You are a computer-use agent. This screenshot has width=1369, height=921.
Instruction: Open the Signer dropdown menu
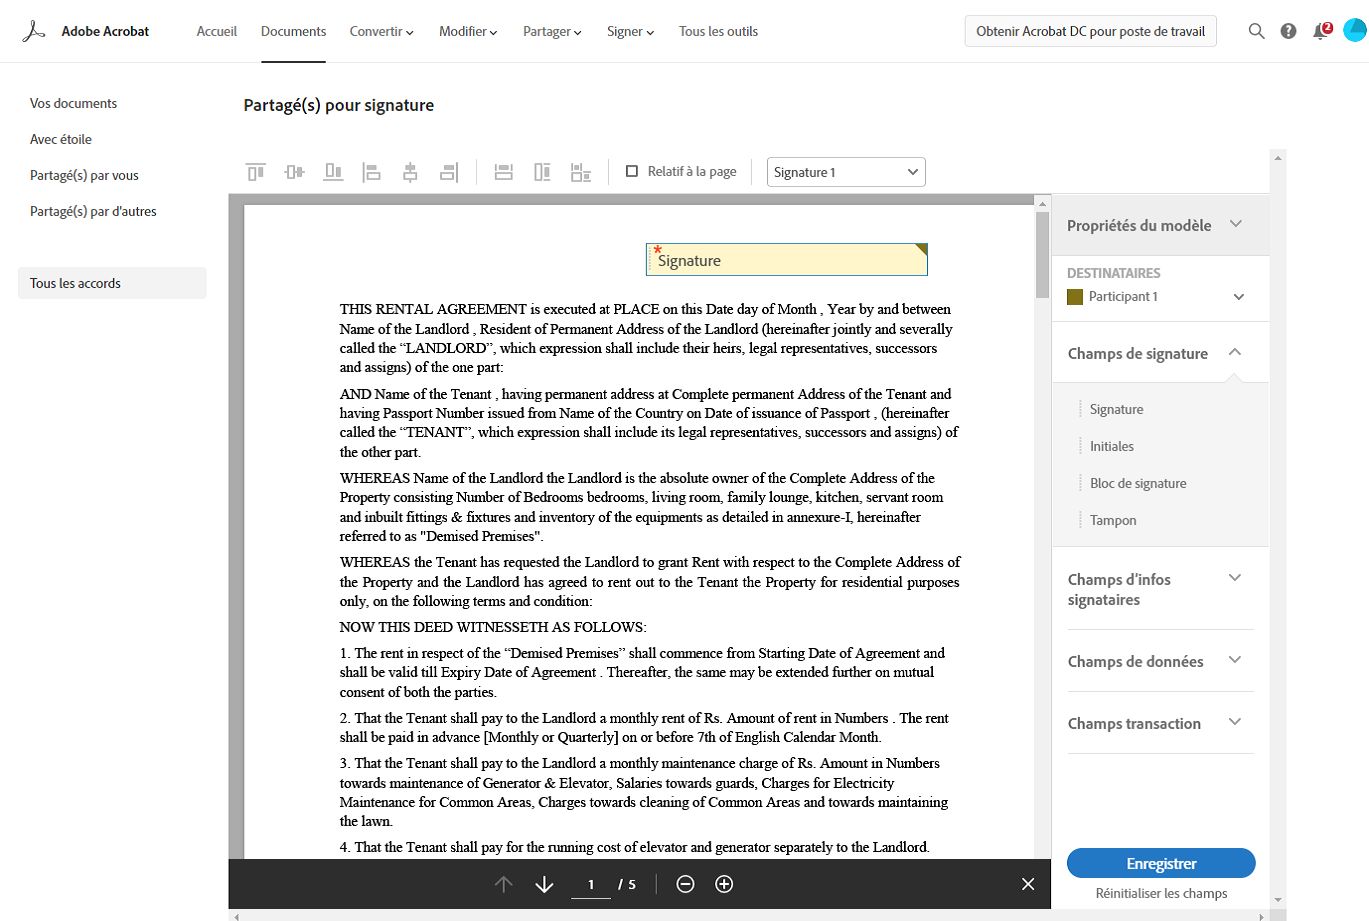630,31
